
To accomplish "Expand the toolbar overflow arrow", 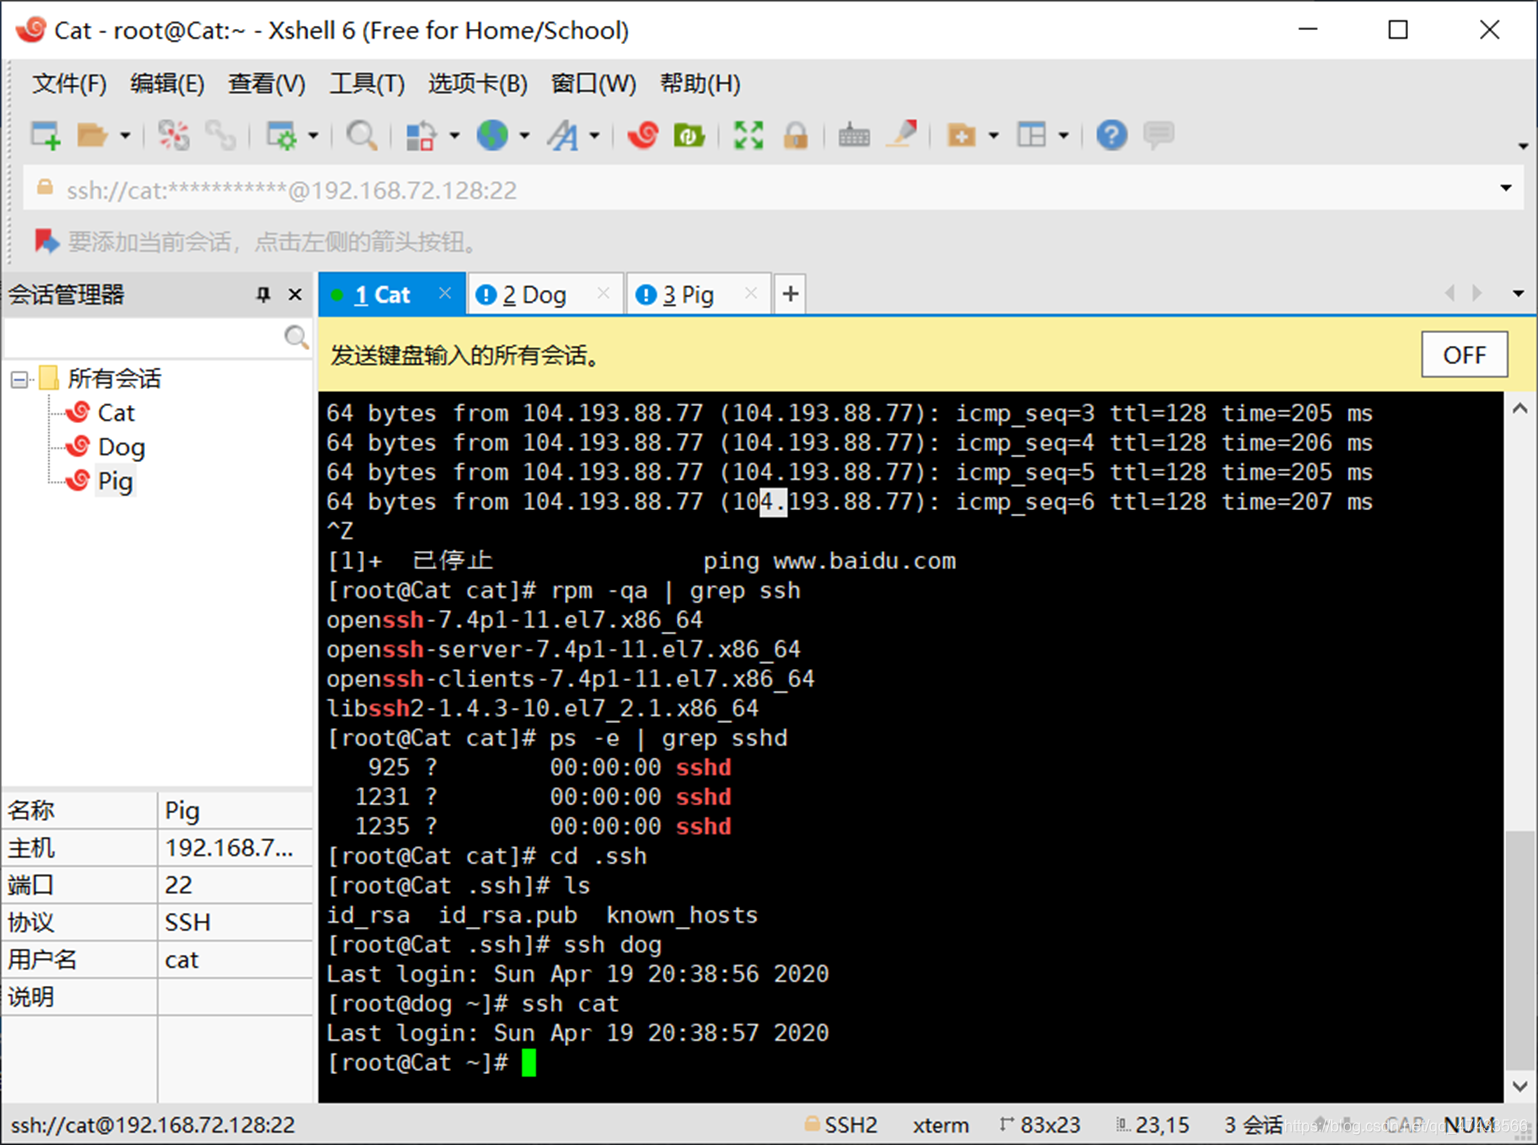I will [1523, 146].
